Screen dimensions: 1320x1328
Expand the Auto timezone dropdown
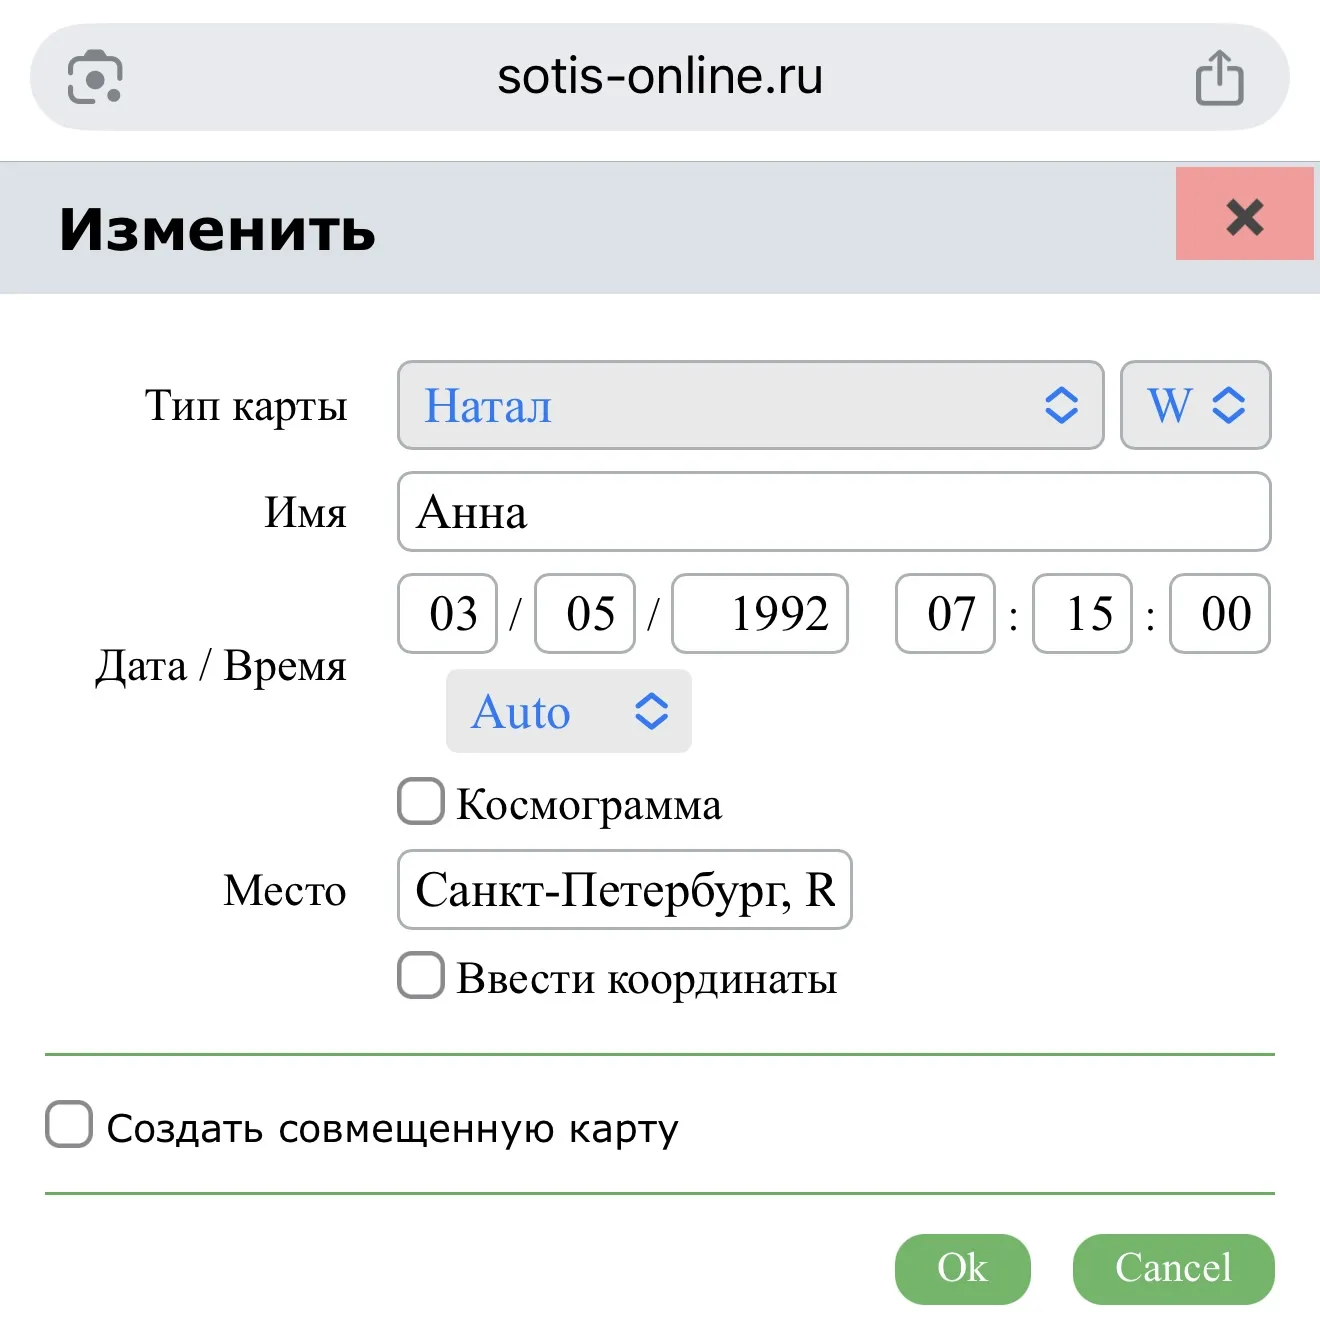(x=568, y=712)
